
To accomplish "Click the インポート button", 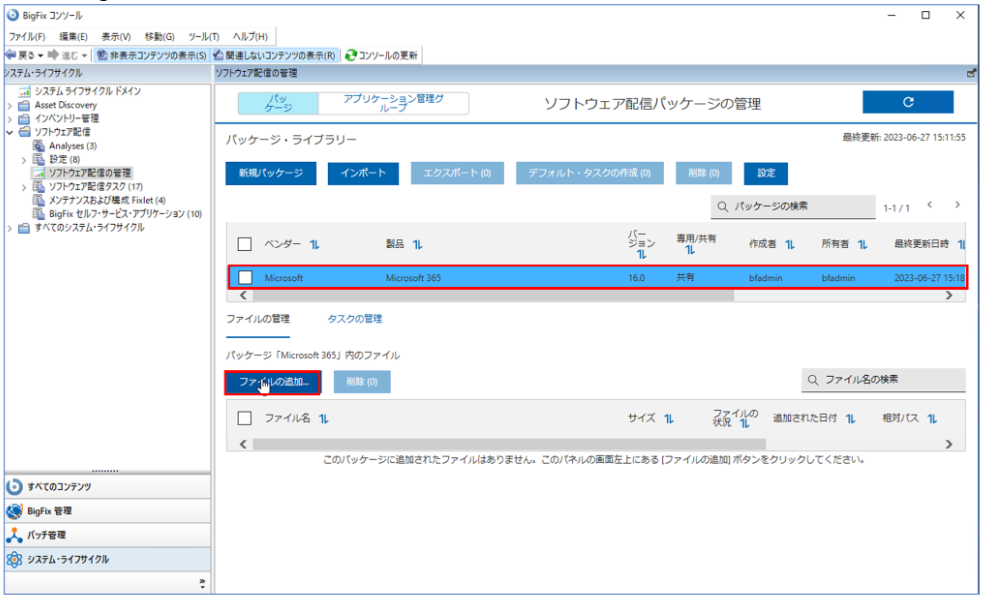I will [363, 173].
